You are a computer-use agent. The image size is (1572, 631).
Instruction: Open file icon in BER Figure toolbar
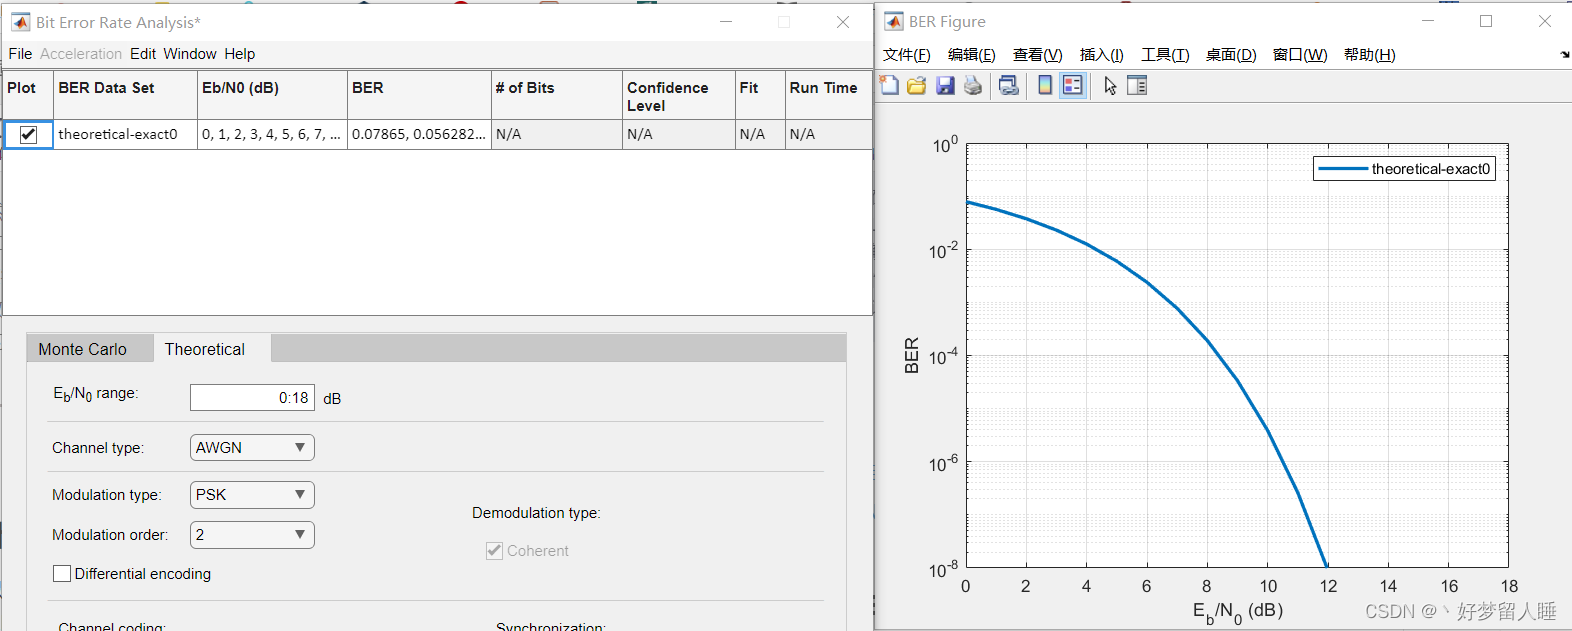tap(917, 86)
